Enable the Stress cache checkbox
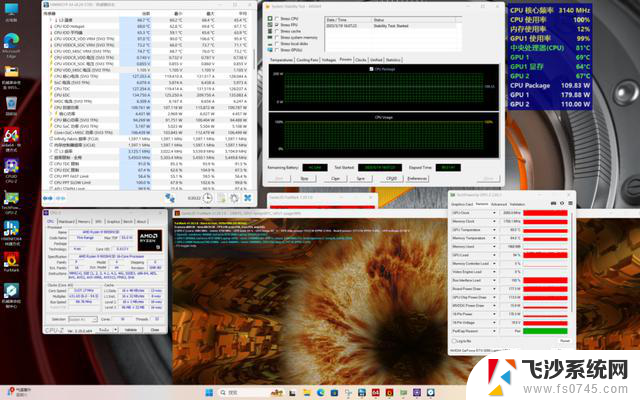Image resolution: width=640 pixels, height=400 pixels. 277,31
